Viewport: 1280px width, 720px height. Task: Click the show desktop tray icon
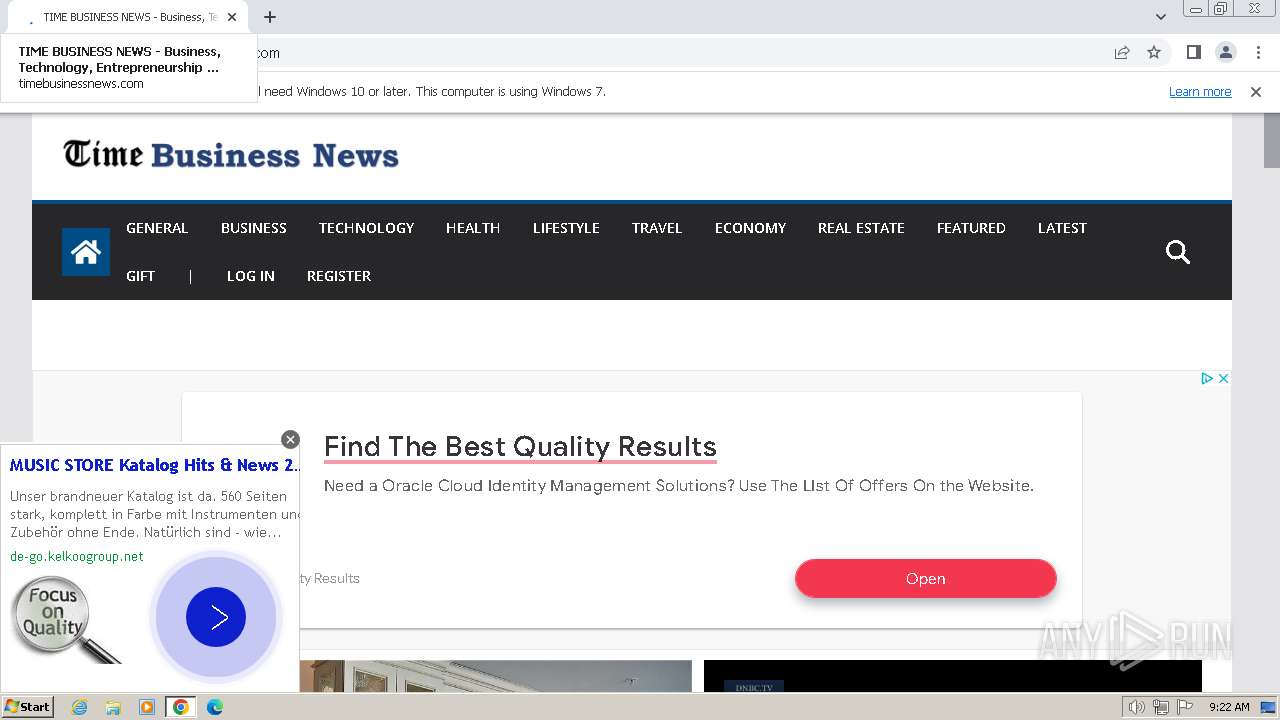pyautogui.click(x=1268, y=707)
